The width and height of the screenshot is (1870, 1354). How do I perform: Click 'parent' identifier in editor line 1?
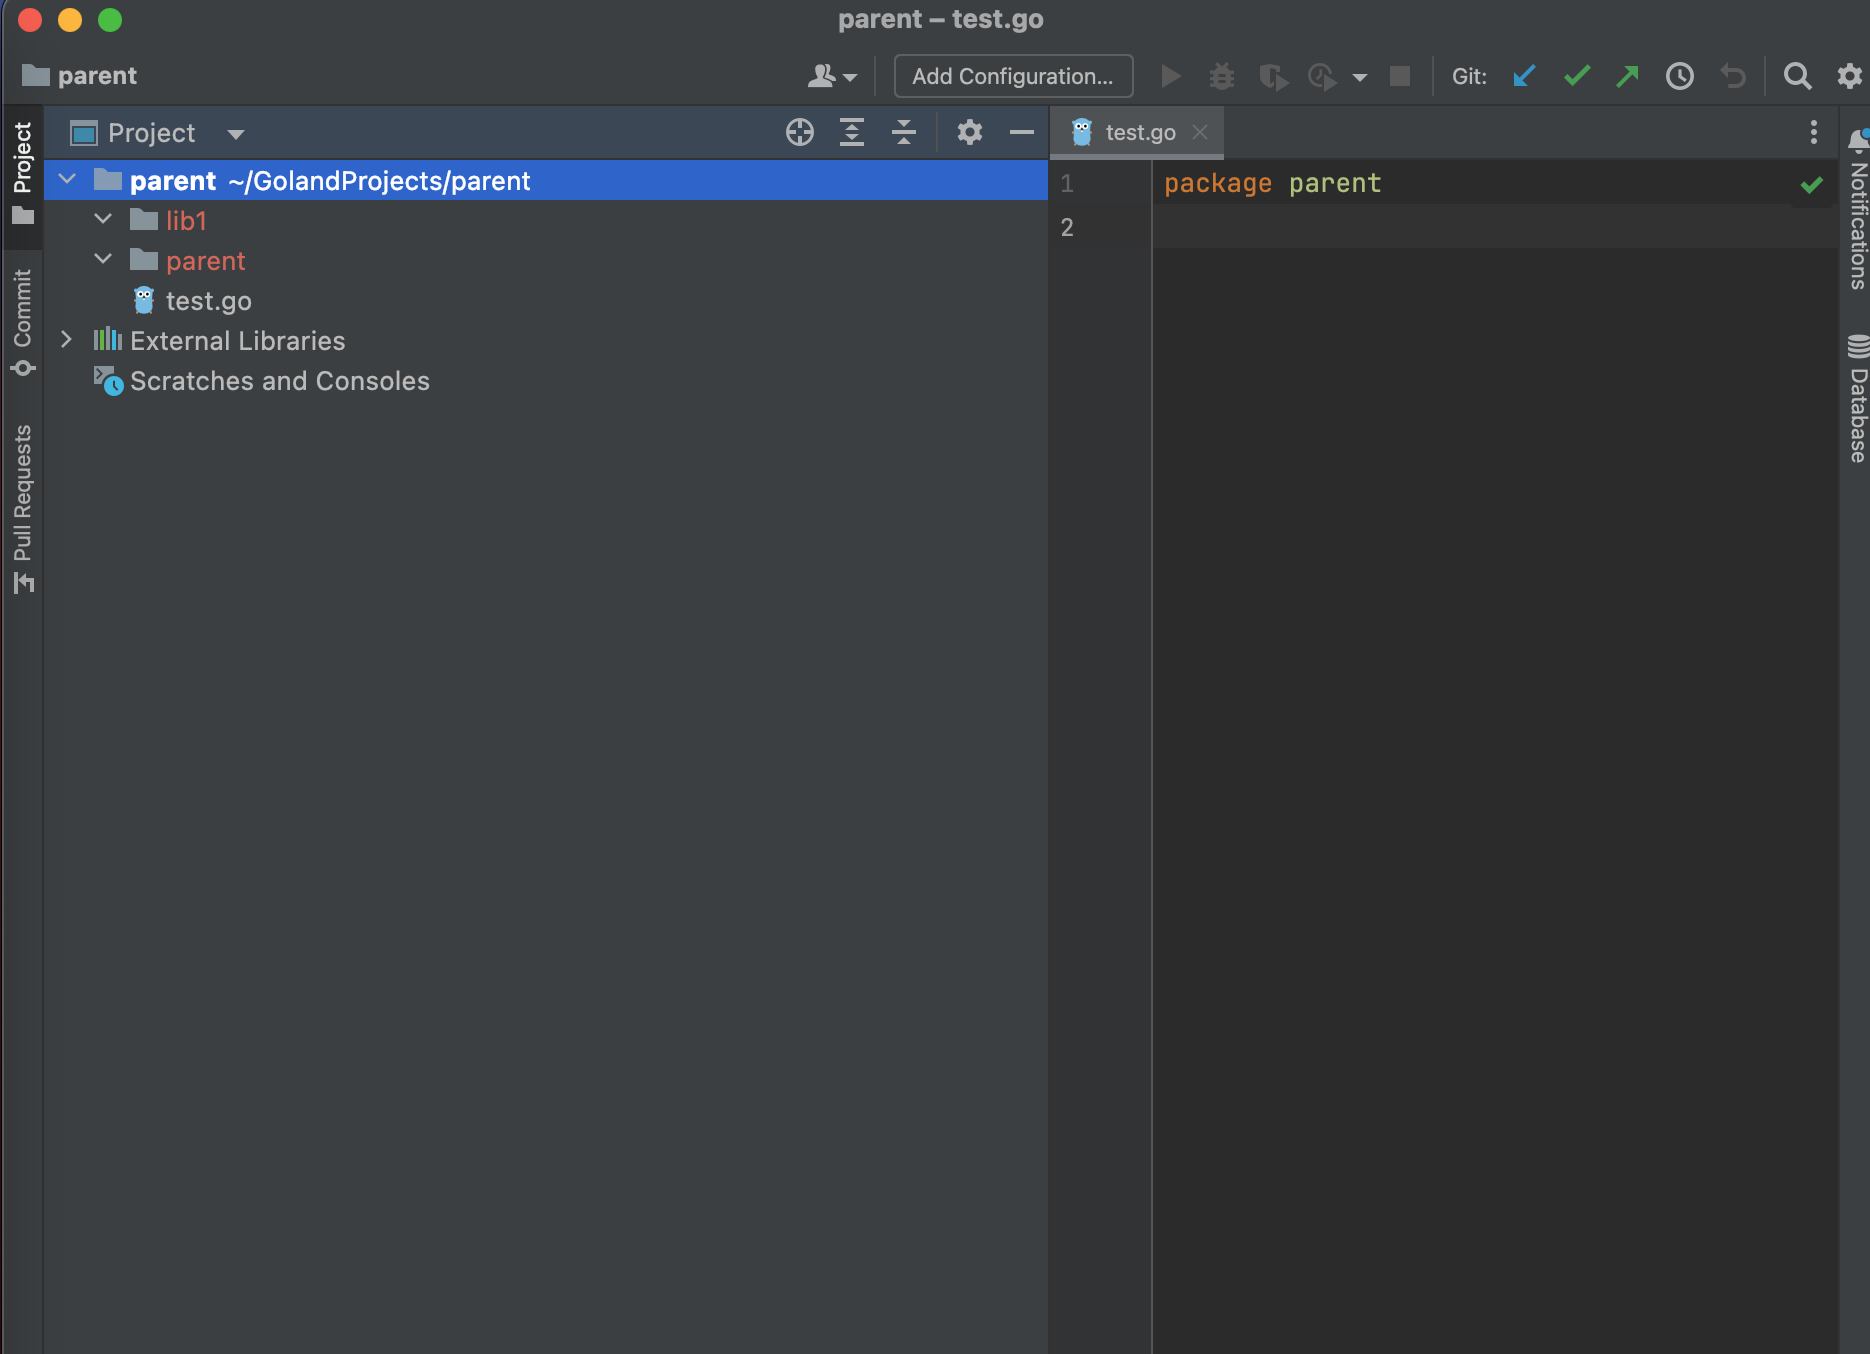(1335, 184)
